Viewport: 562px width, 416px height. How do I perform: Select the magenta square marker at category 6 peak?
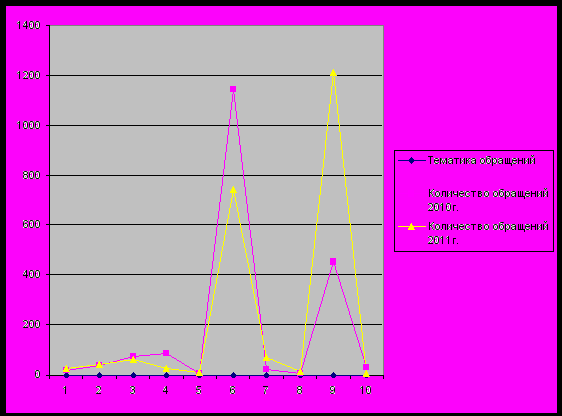(x=233, y=89)
